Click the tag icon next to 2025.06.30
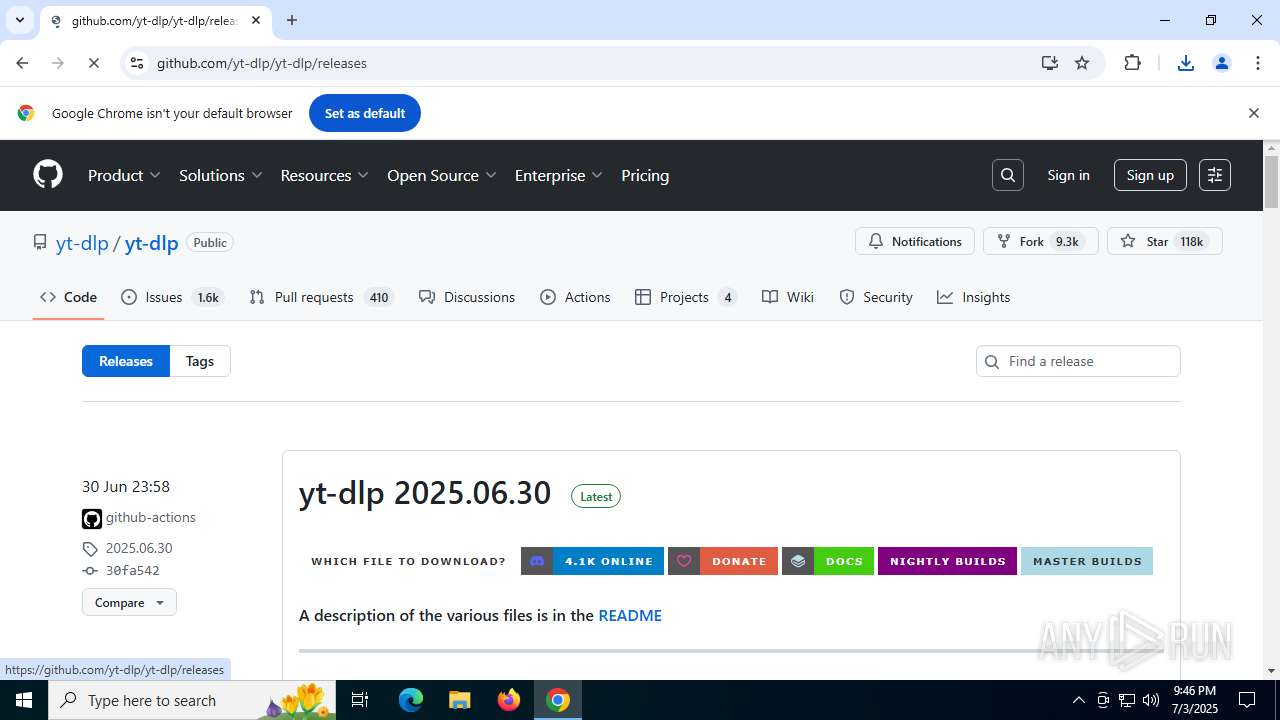Image resolution: width=1280 pixels, height=720 pixels. [90, 549]
